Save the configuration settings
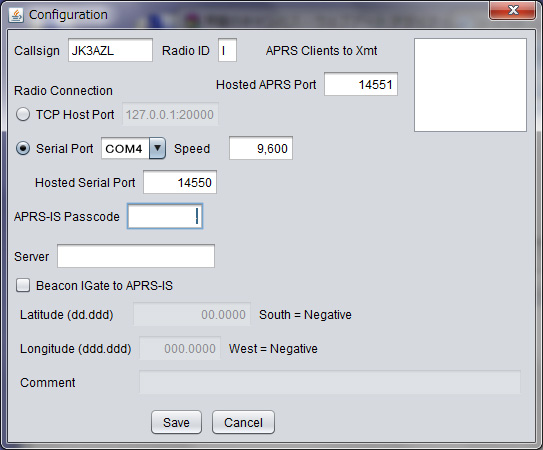543x450 pixels. click(x=176, y=422)
